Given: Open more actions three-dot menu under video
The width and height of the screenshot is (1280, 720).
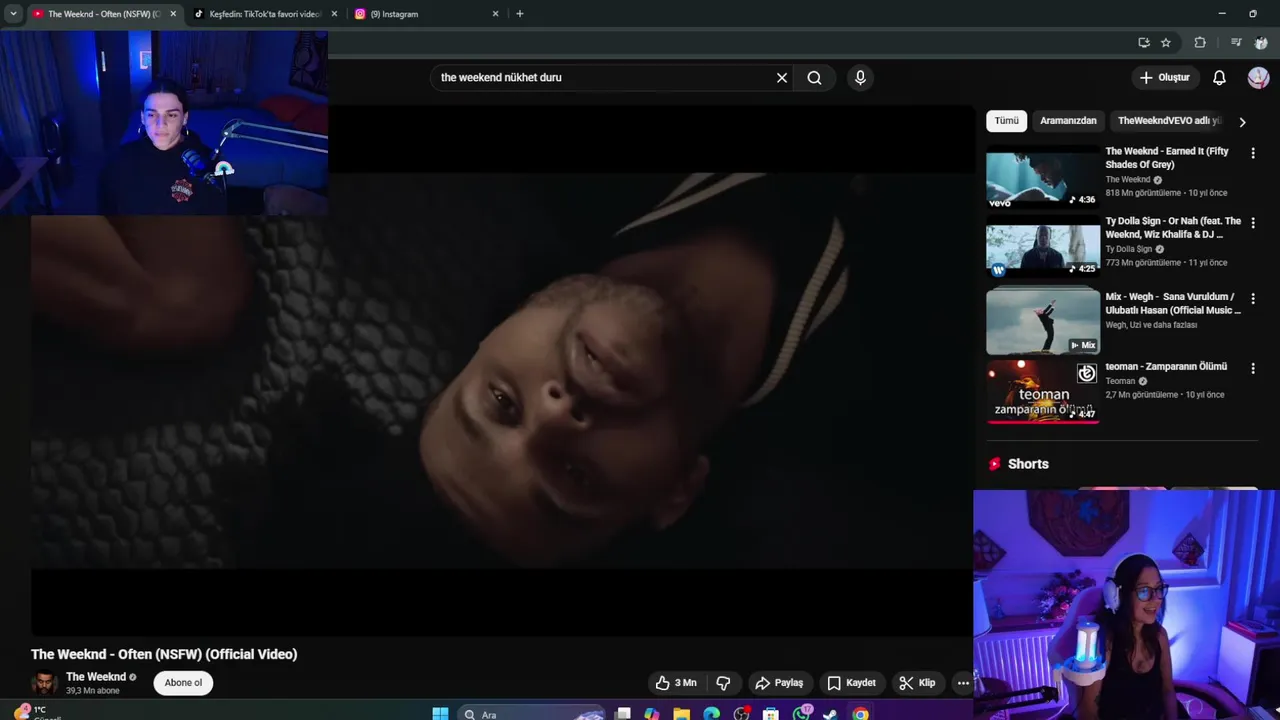Looking at the screenshot, I should [x=963, y=683].
